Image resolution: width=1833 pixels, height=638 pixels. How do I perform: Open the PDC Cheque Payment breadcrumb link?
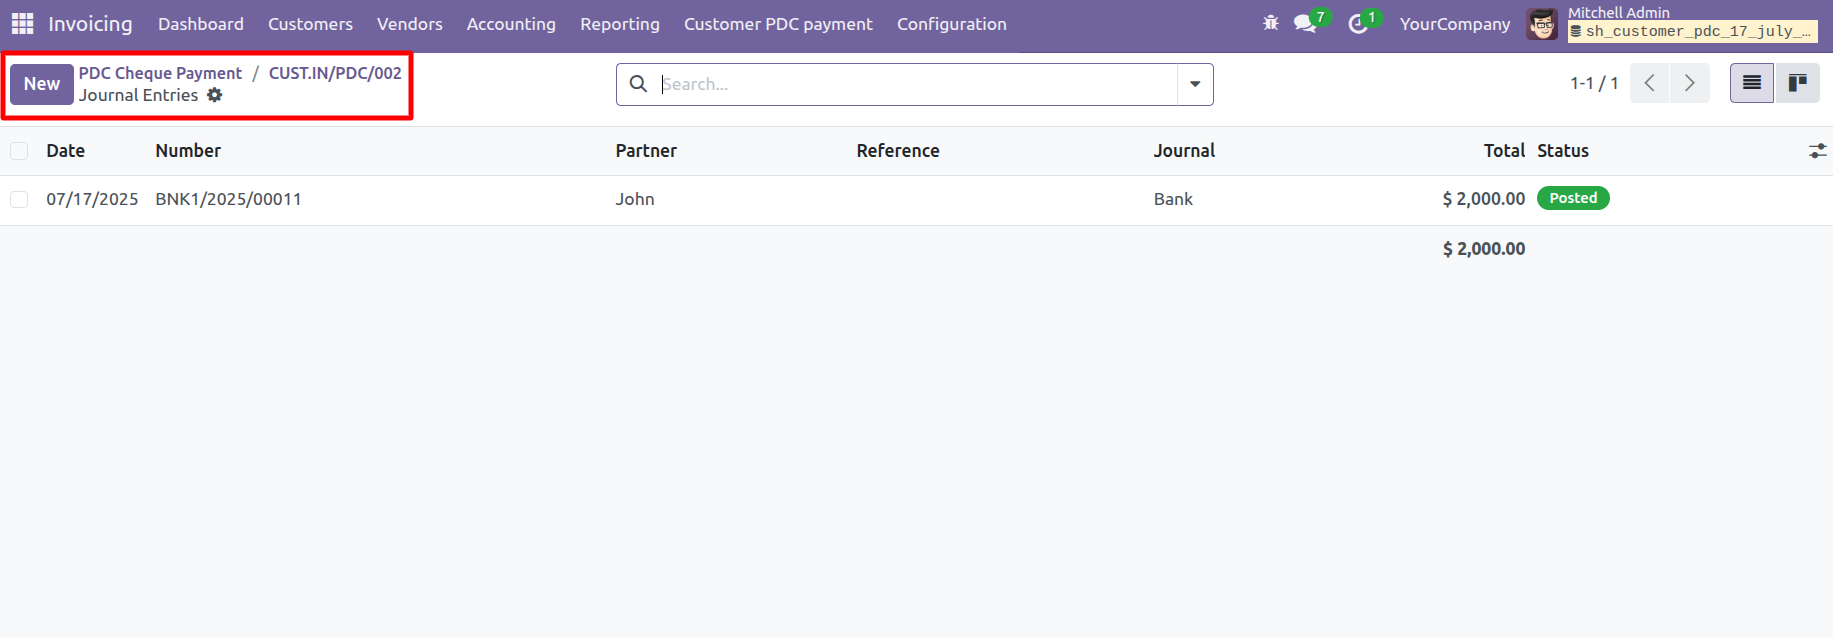[x=160, y=73]
